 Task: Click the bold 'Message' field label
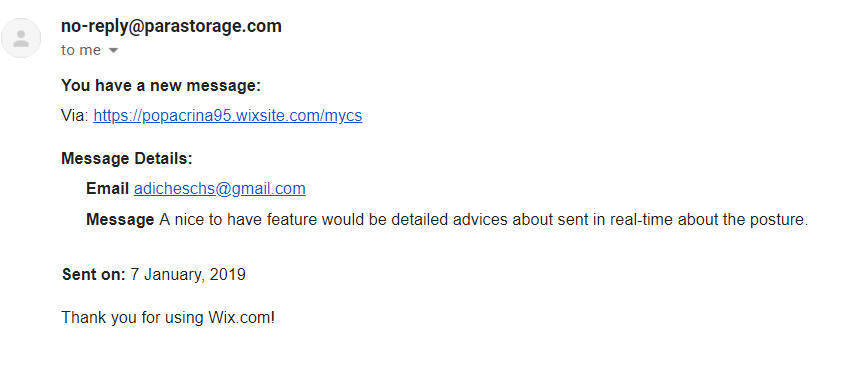click(x=120, y=220)
